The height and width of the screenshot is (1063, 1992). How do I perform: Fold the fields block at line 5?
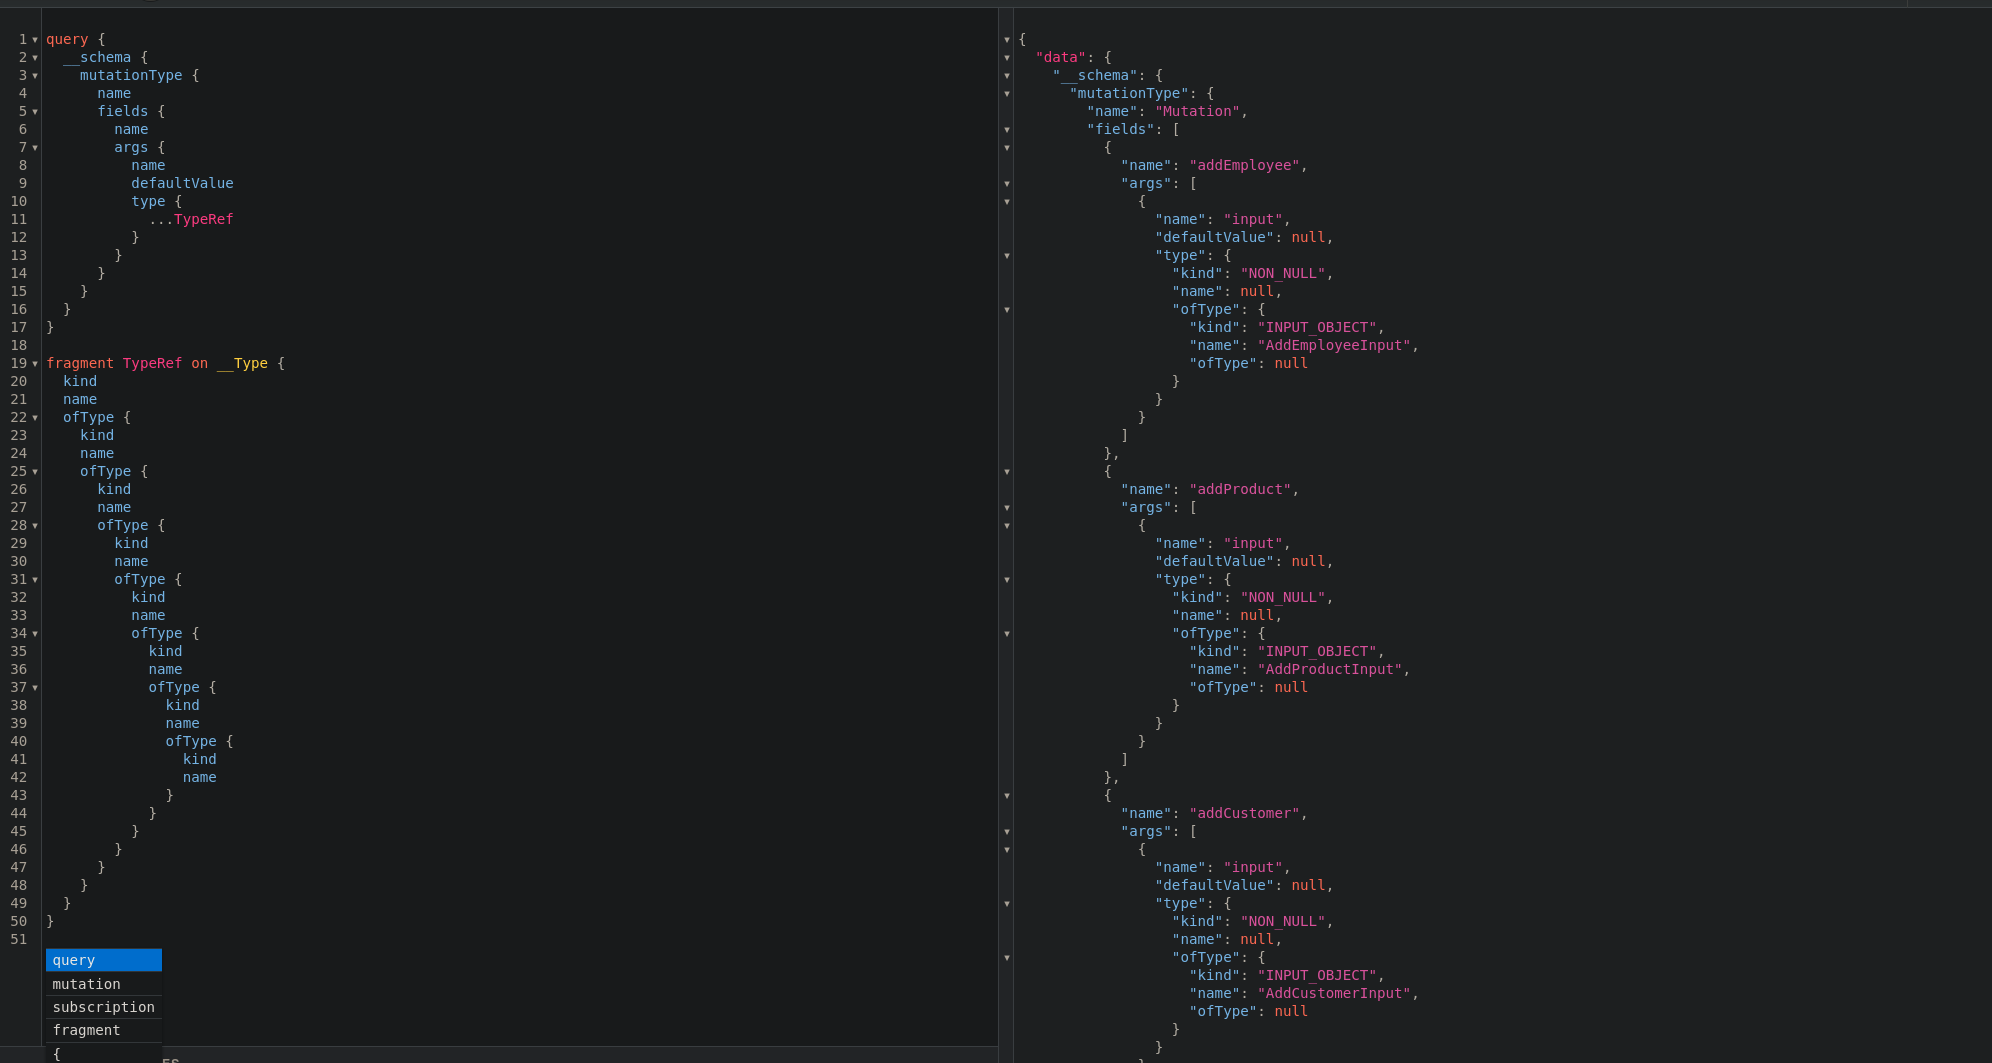click(35, 112)
